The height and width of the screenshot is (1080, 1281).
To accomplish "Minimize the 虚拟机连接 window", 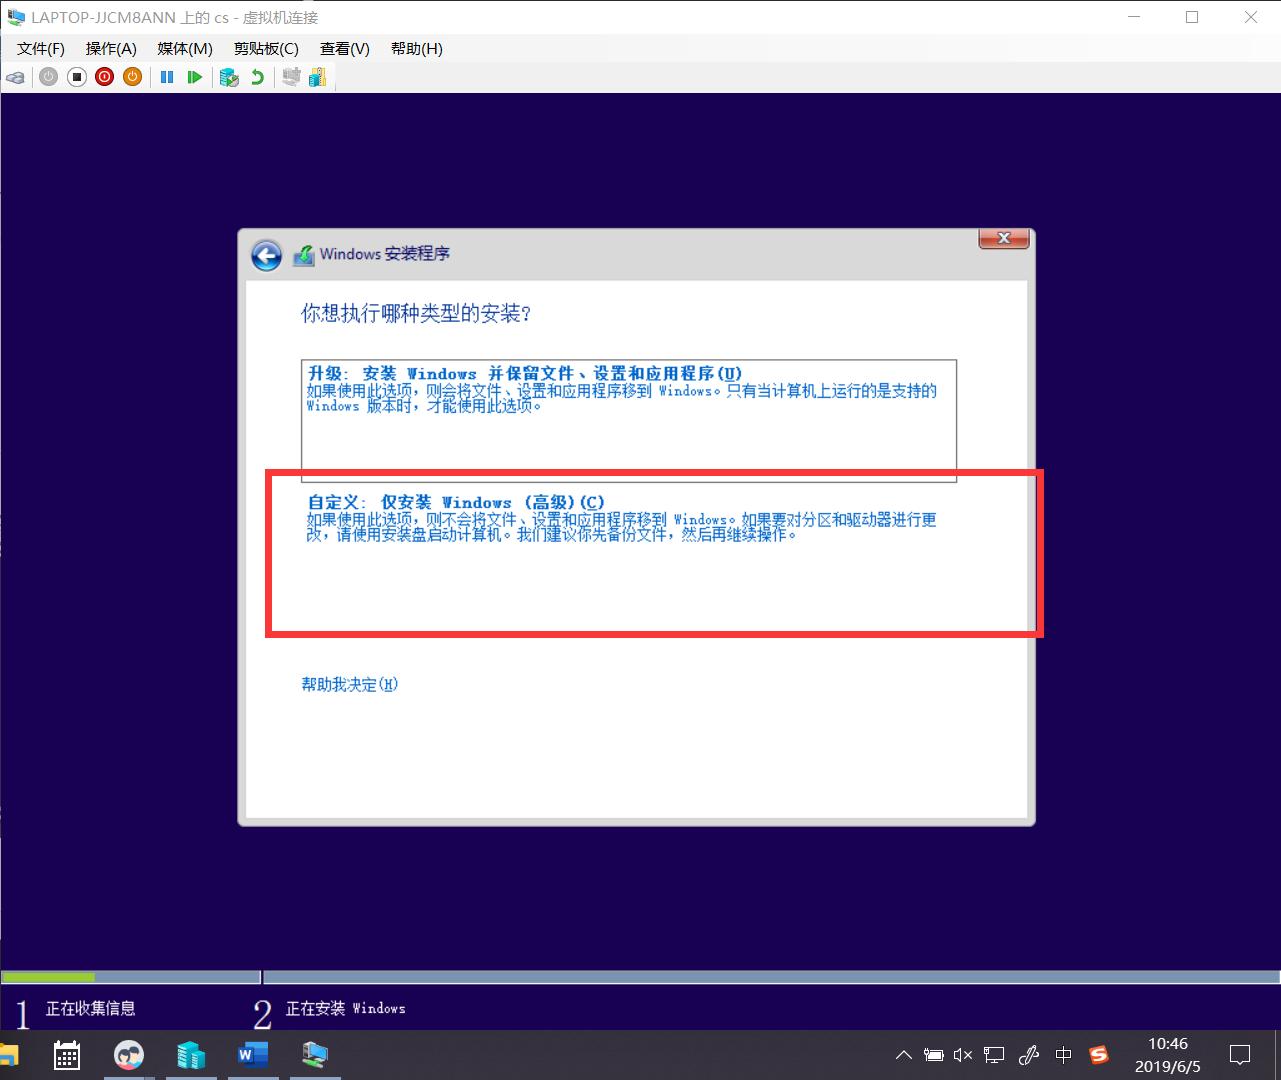I will 1134,17.
